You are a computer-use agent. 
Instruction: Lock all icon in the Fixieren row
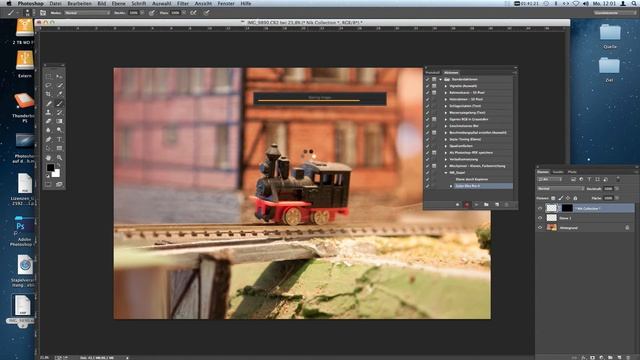coord(576,198)
